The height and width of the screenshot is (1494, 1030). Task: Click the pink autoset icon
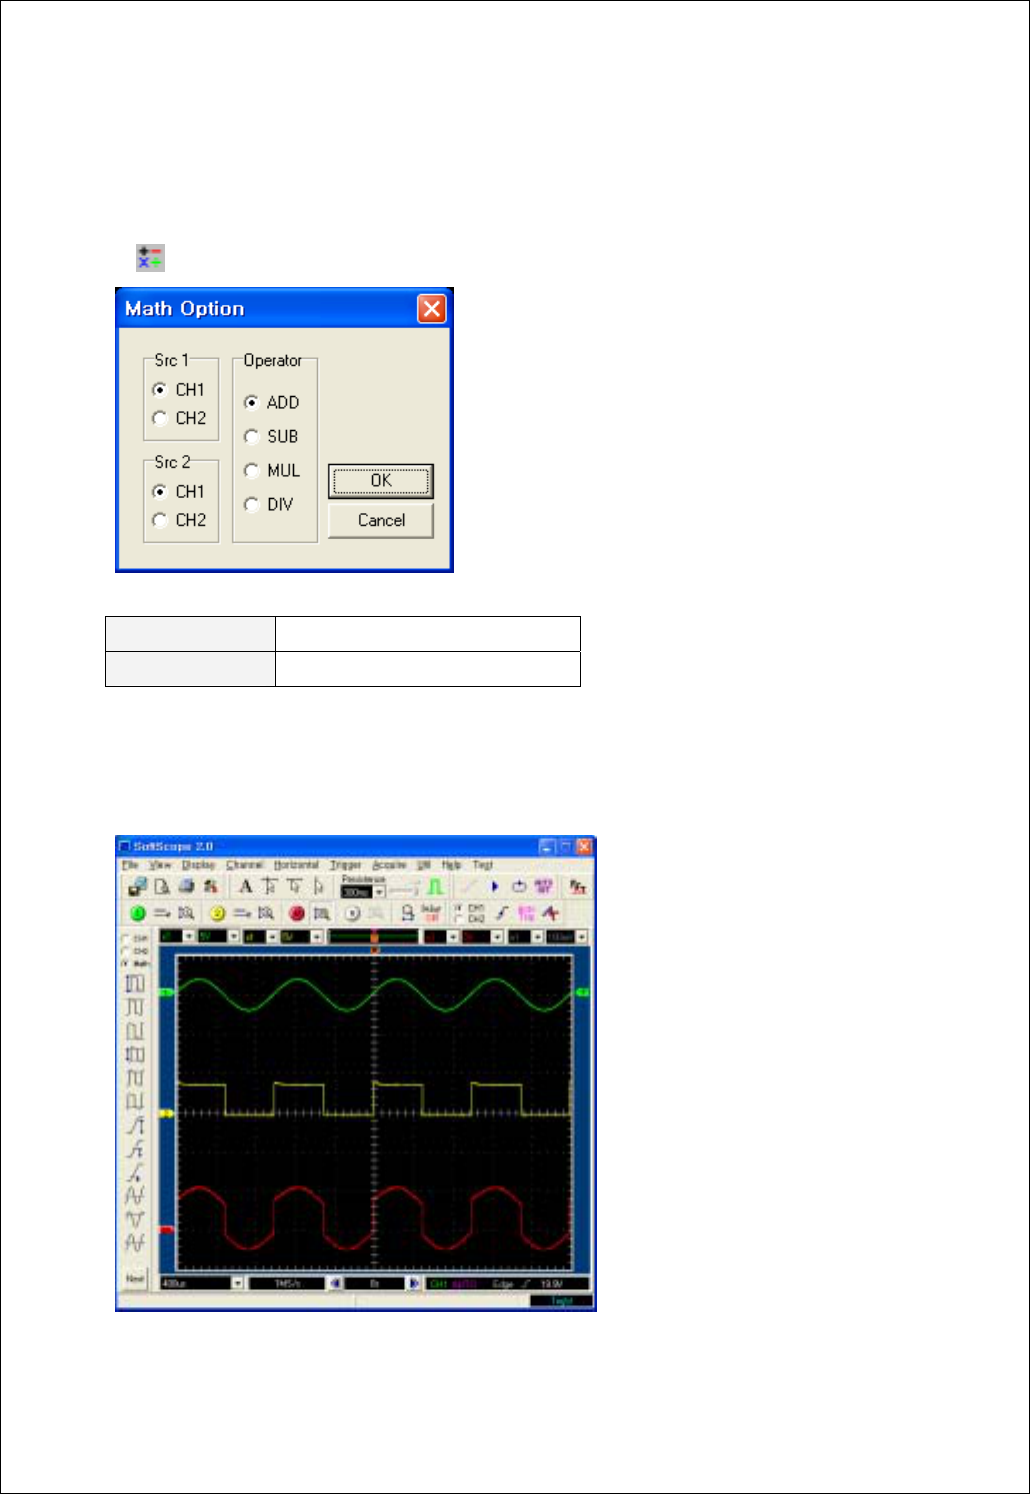(x=543, y=887)
